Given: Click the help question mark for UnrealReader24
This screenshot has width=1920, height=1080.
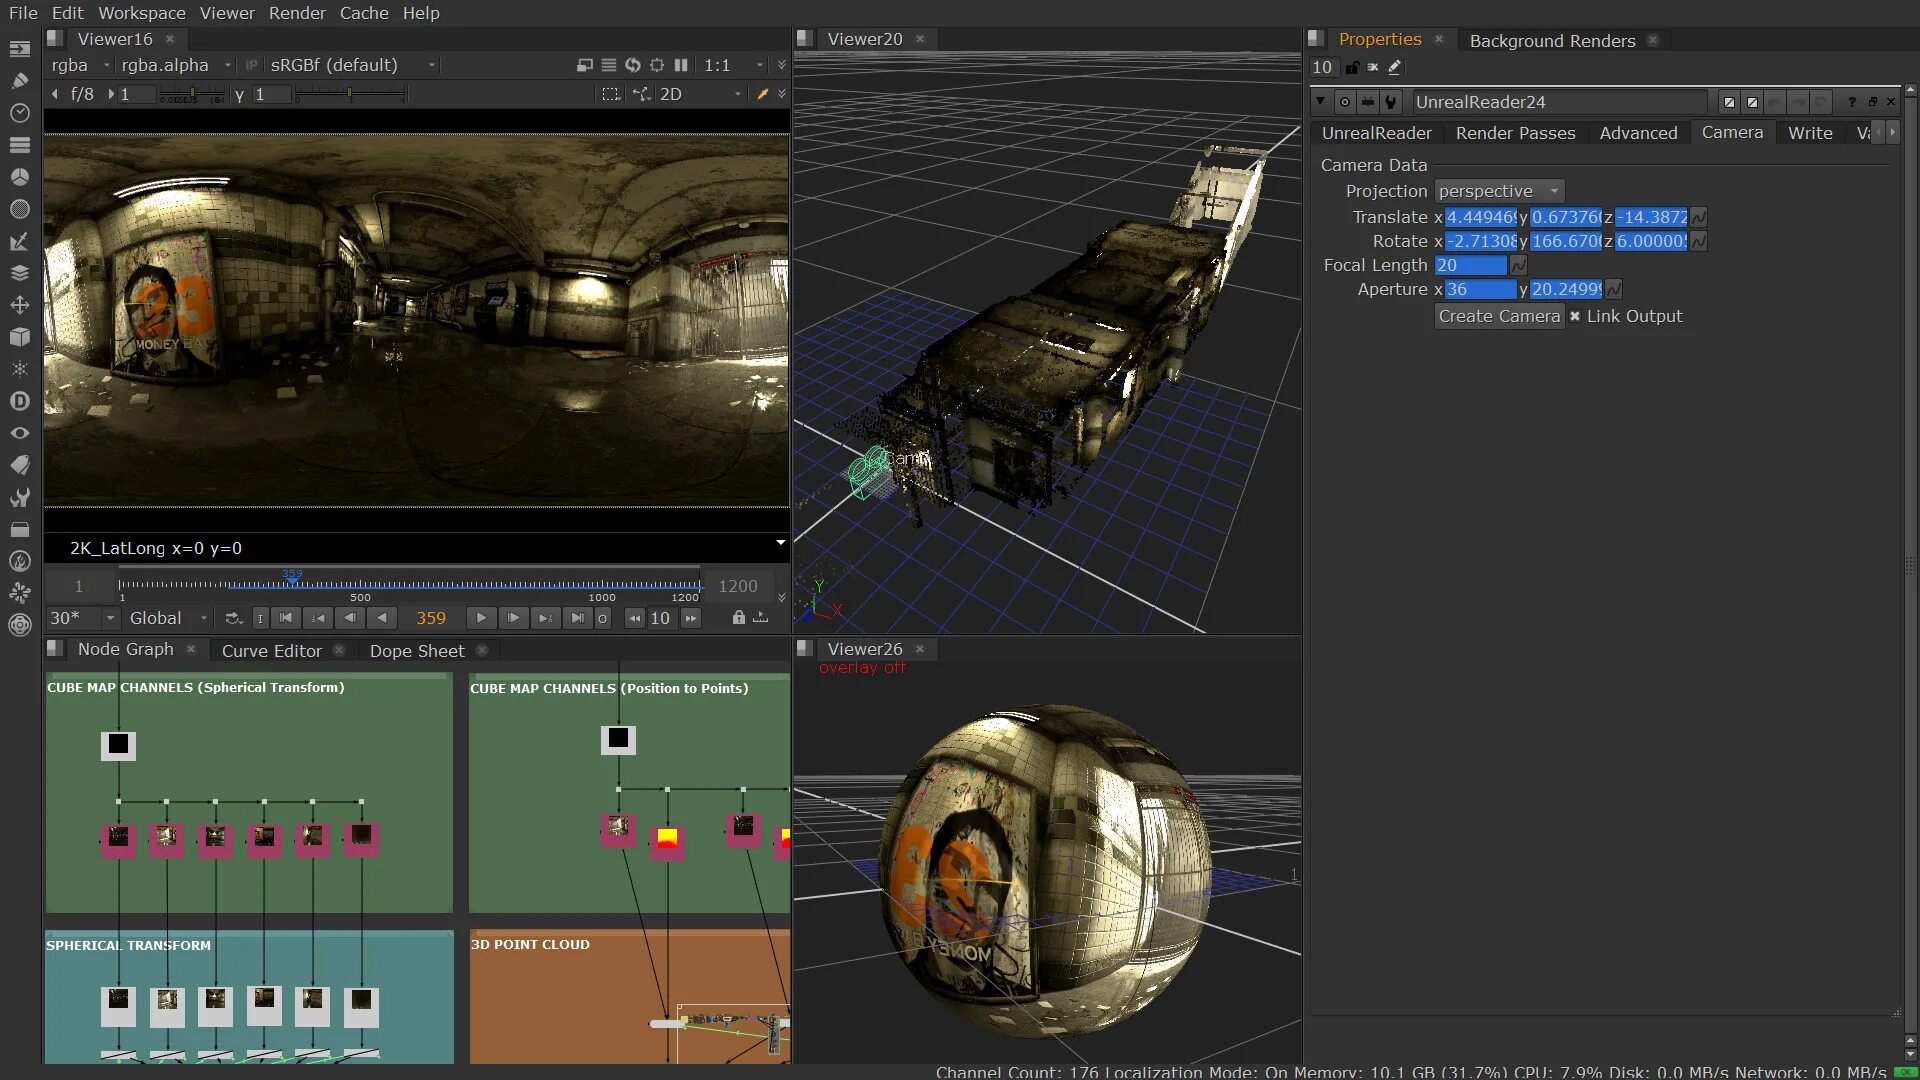Looking at the screenshot, I should 1852,102.
